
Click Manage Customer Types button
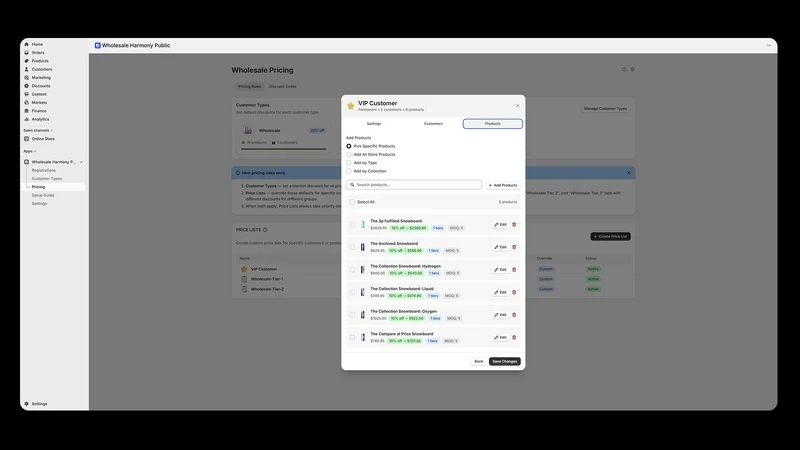[x=606, y=109]
